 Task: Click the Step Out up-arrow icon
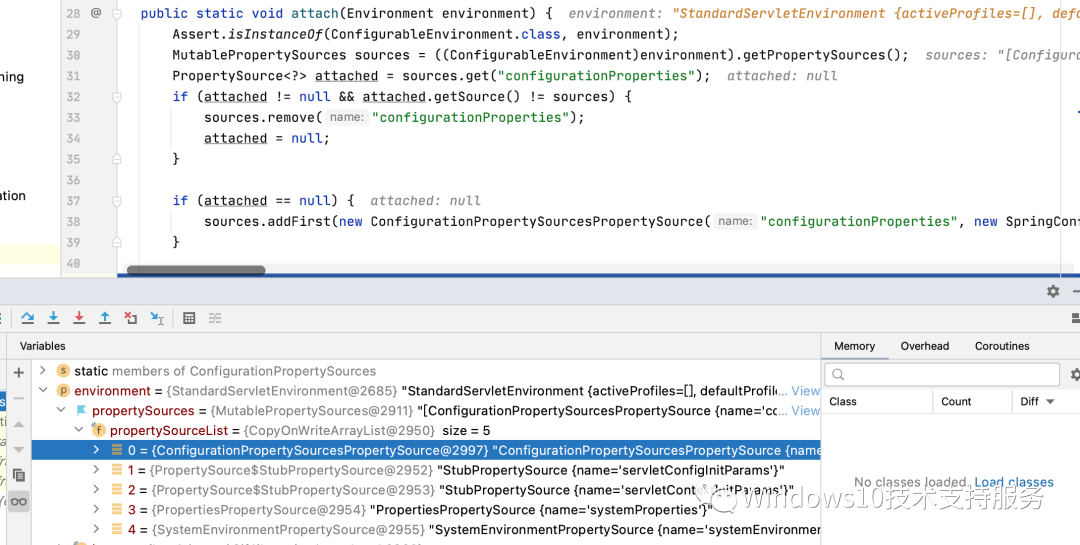coord(105,318)
